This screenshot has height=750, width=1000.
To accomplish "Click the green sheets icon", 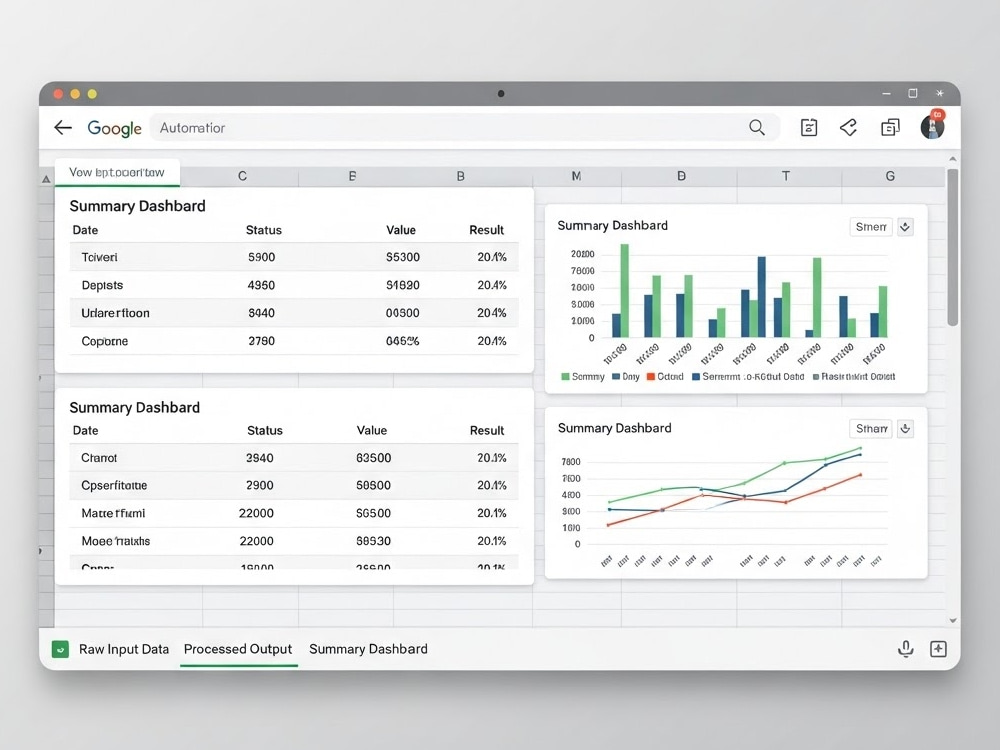I will (x=60, y=649).
